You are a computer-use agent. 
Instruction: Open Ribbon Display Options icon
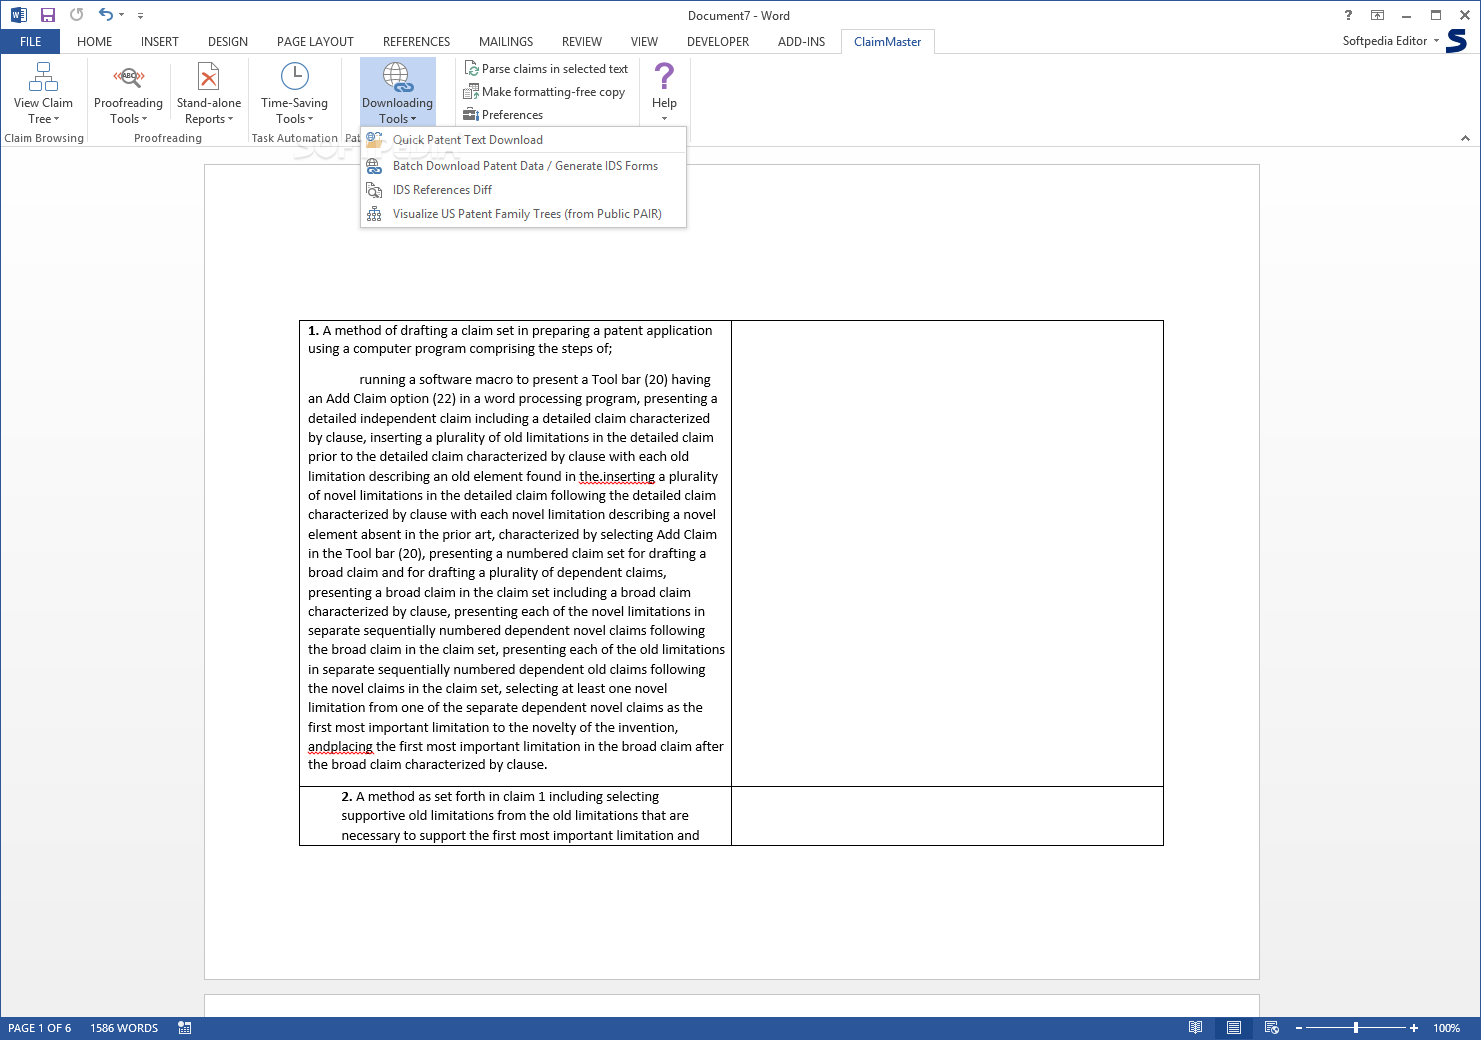pos(1377,15)
